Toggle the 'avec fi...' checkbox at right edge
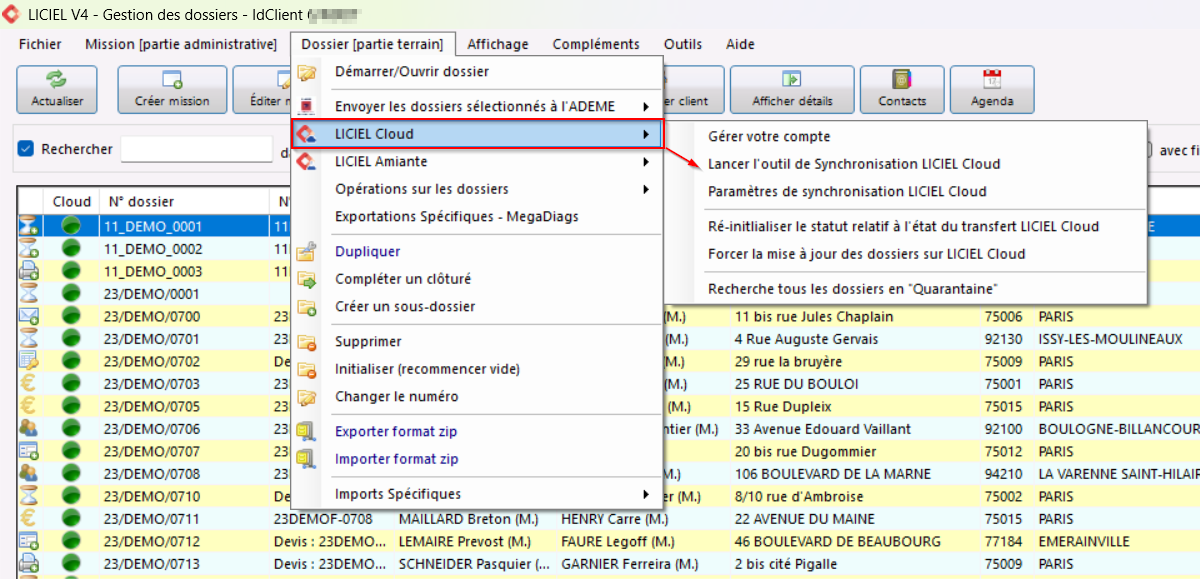This screenshot has height=579, width=1200. 1152,149
